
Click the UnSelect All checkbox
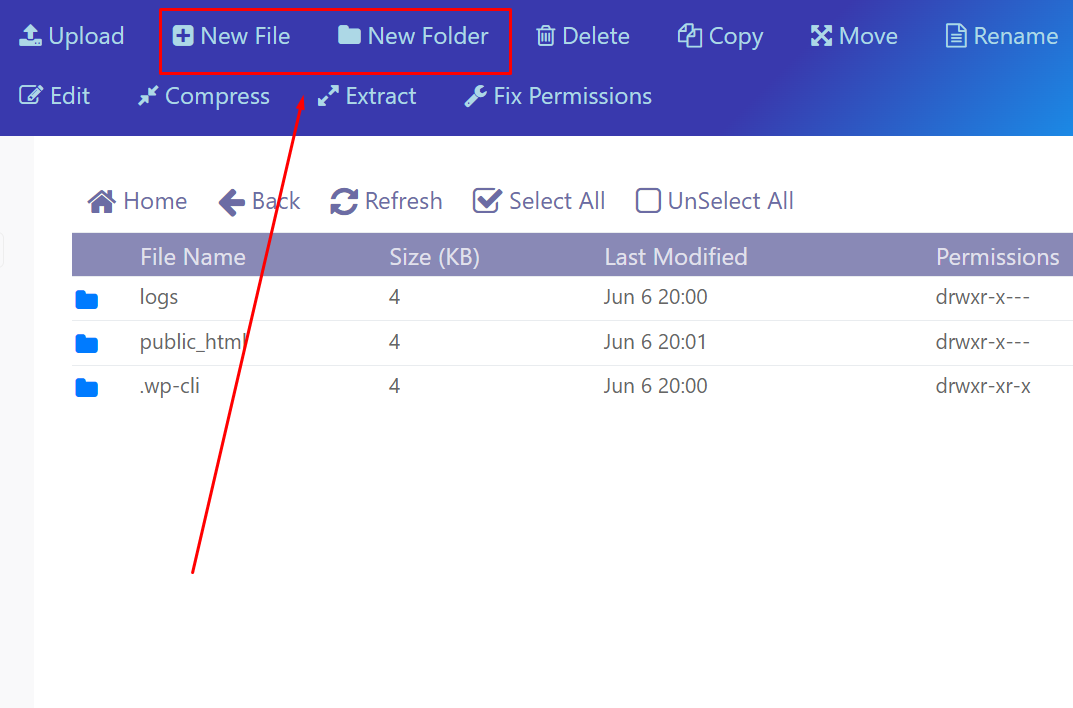pos(648,201)
